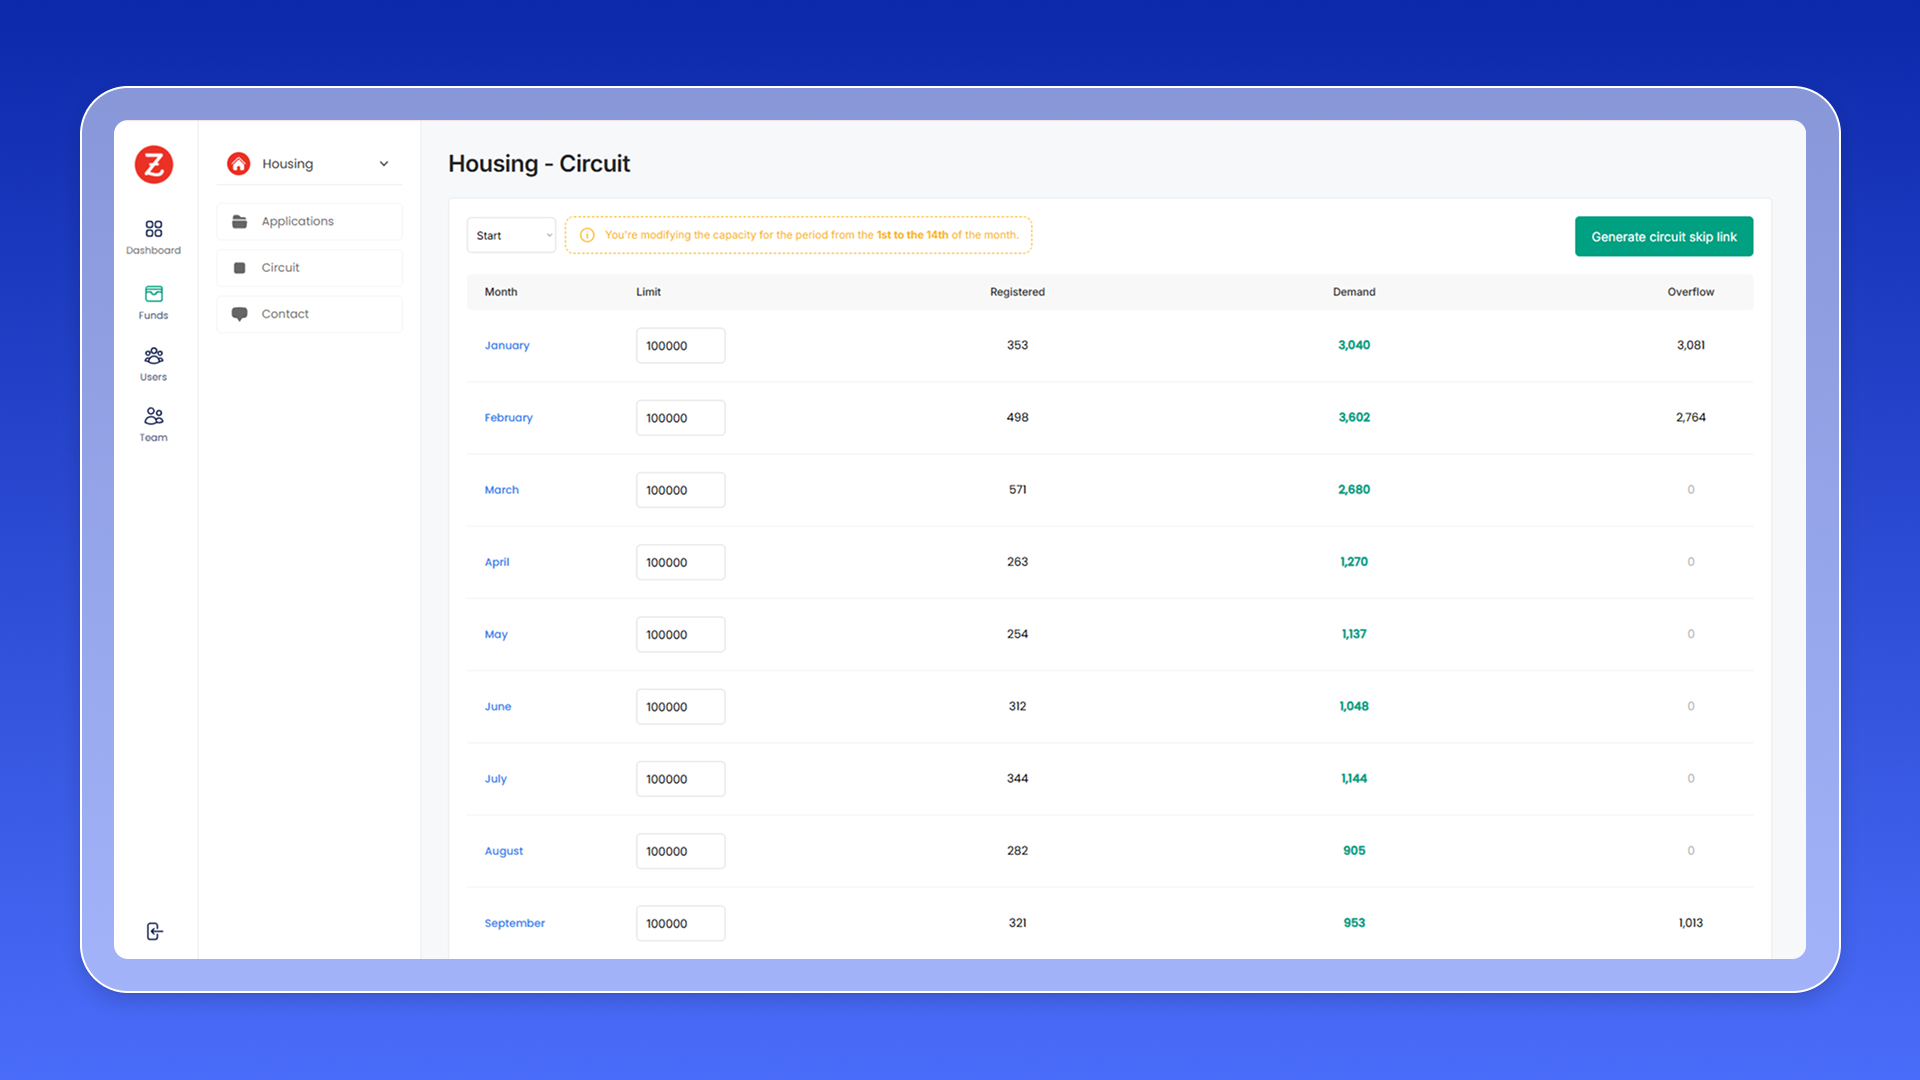Open the September month link
1920x1080 pixels.
pyautogui.click(x=514, y=923)
